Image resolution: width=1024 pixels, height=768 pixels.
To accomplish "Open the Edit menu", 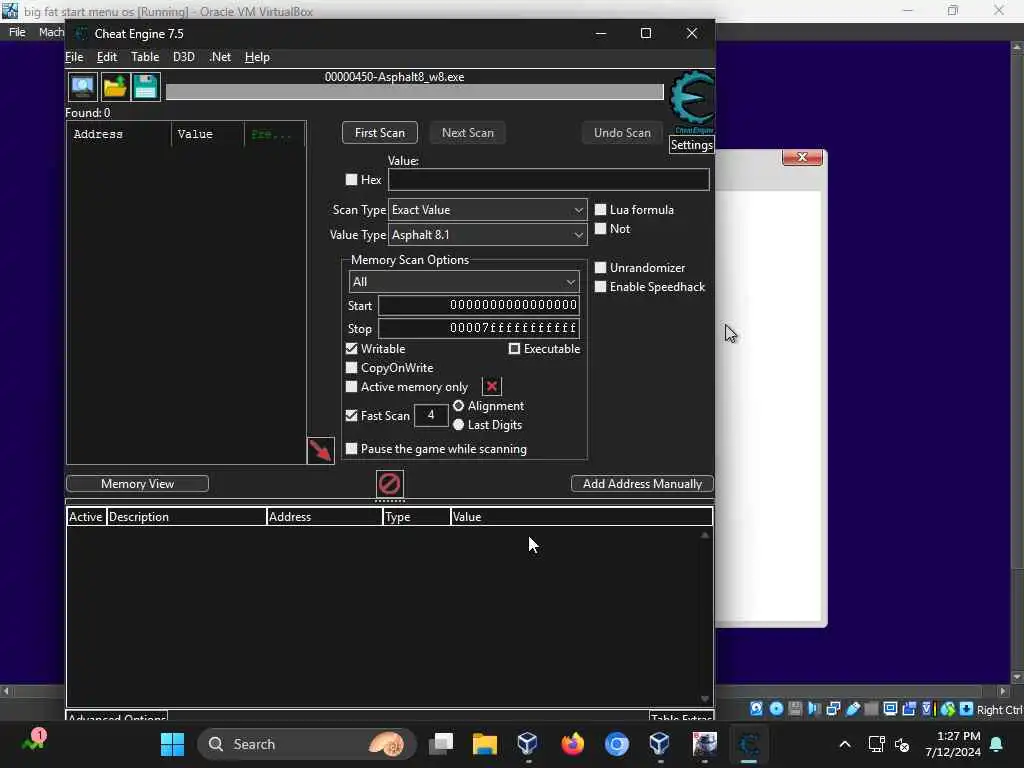I will (106, 57).
